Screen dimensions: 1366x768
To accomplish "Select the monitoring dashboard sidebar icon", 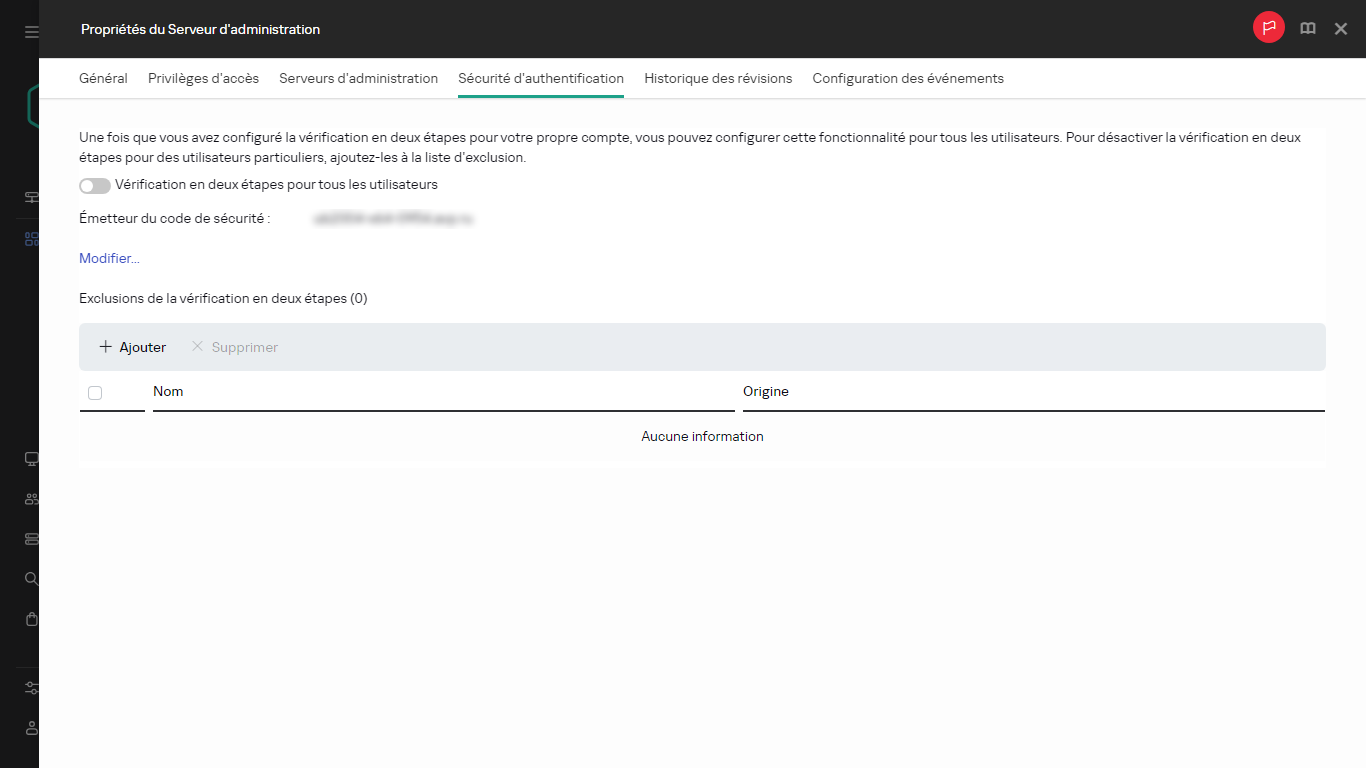I will pos(30,197).
